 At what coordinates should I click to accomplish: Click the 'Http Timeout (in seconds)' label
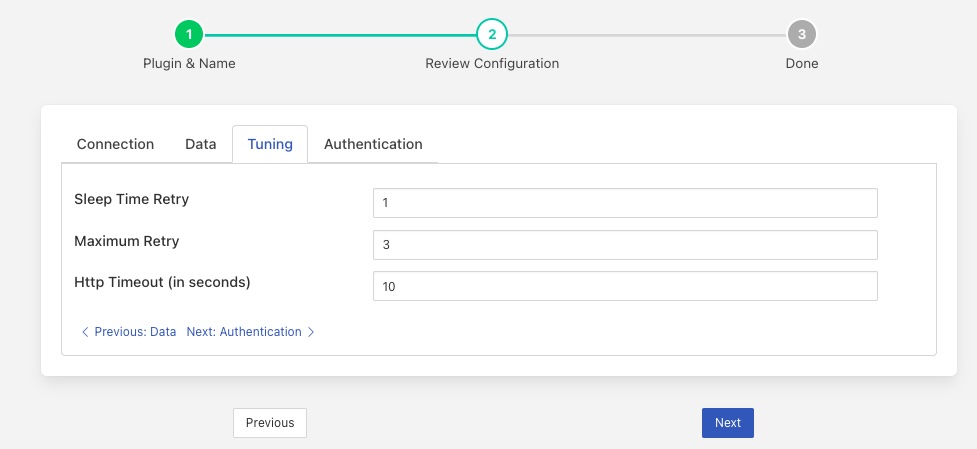point(162,282)
